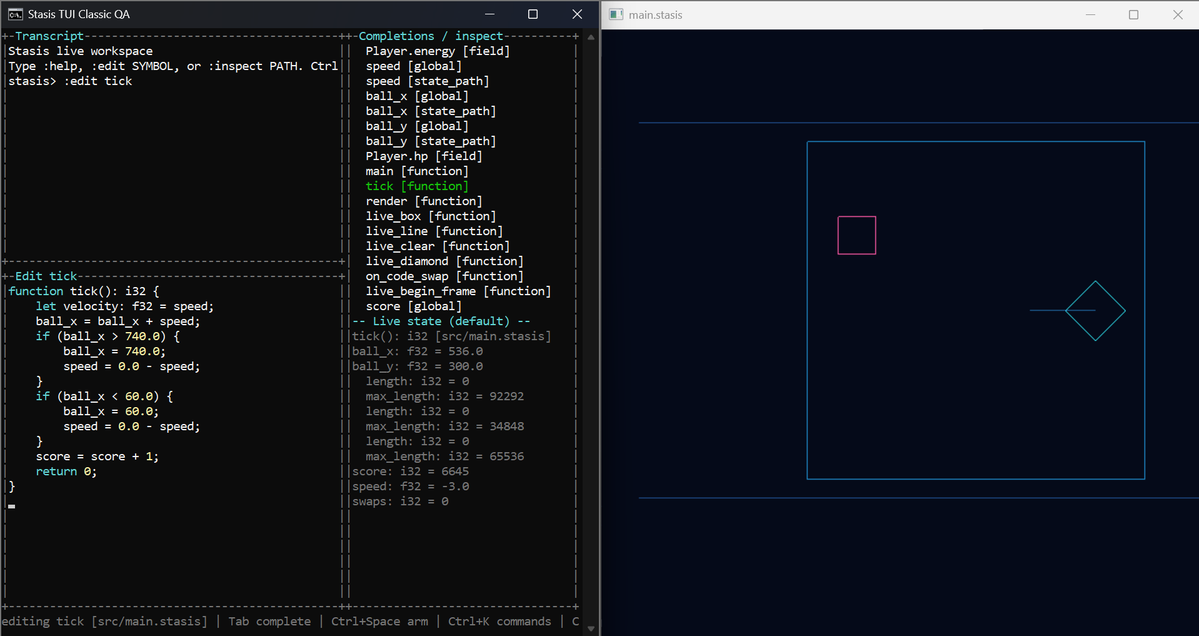The image size is (1199, 636).
Task: Click the ball_x = 60.0; code line
Action: click(x=112, y=411)
